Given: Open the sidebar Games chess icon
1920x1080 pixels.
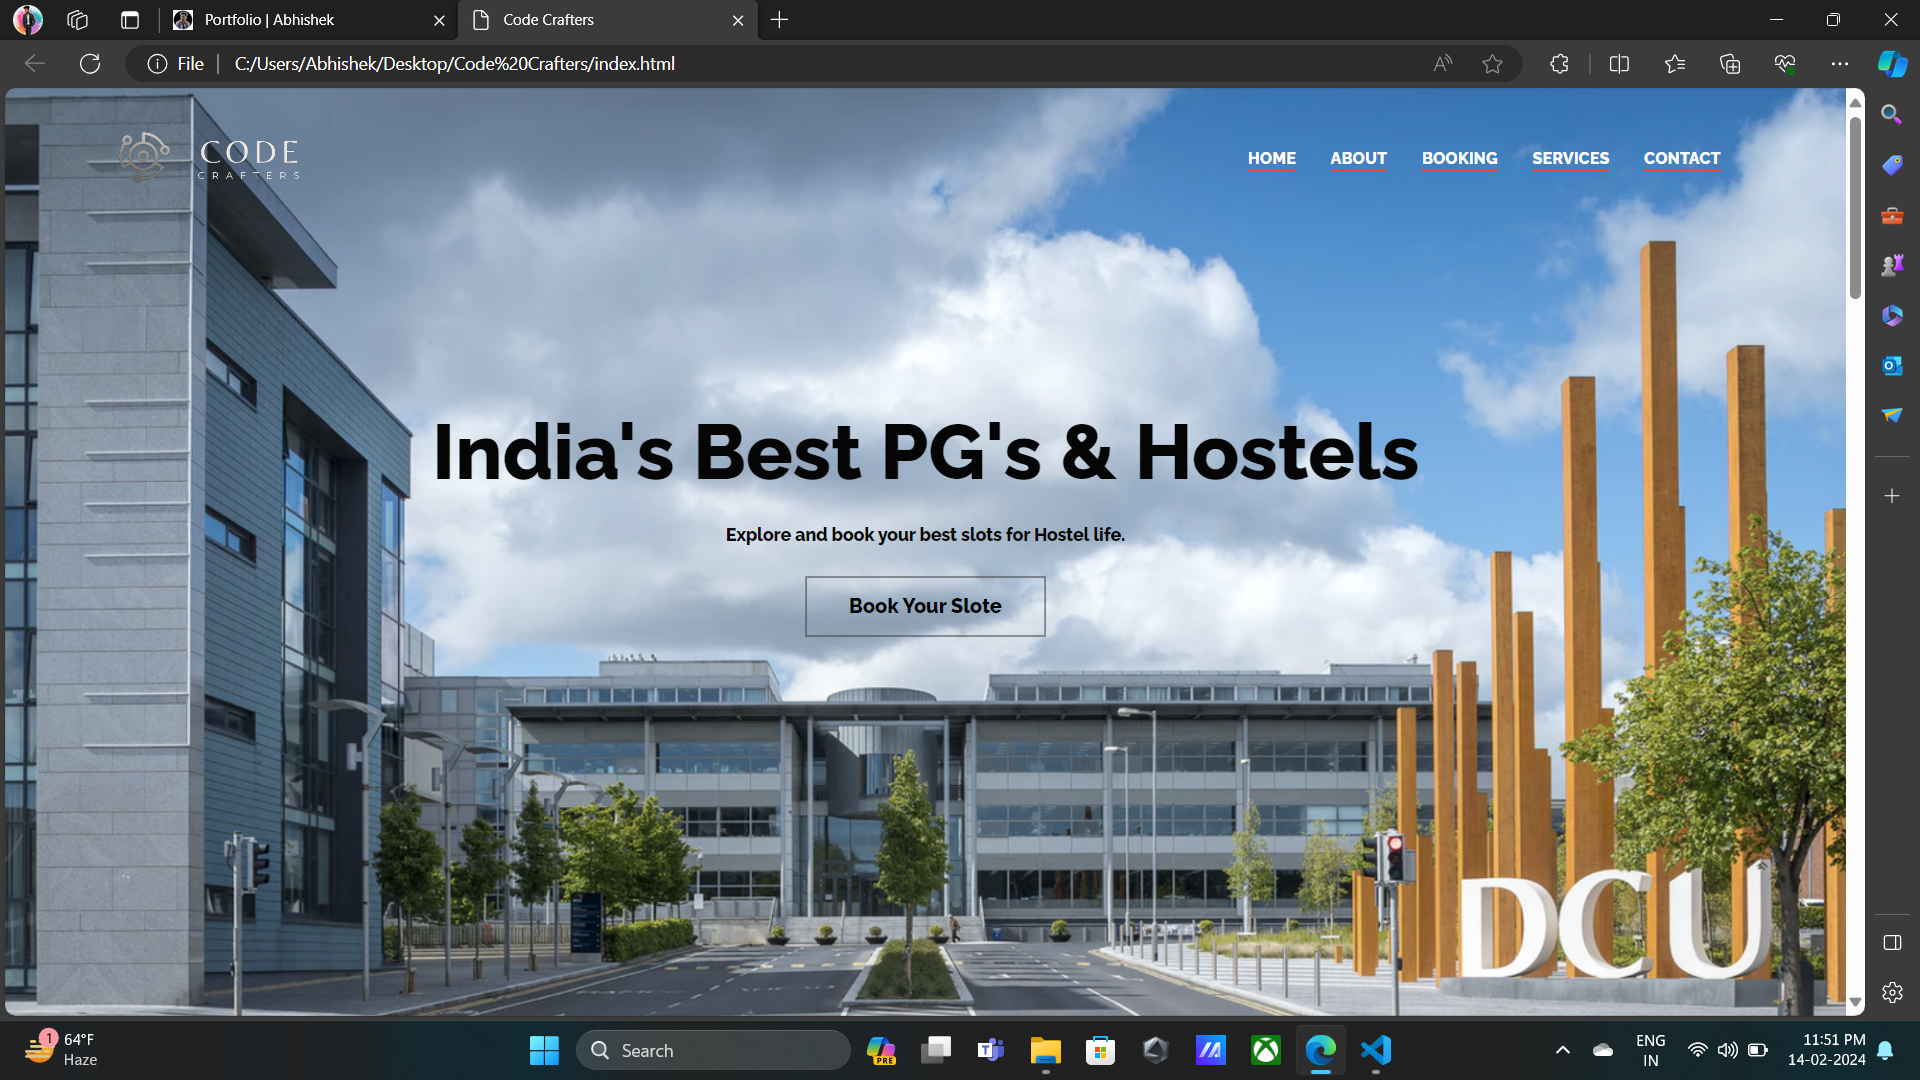Looking at the screenshot, I should (1891, 265).
